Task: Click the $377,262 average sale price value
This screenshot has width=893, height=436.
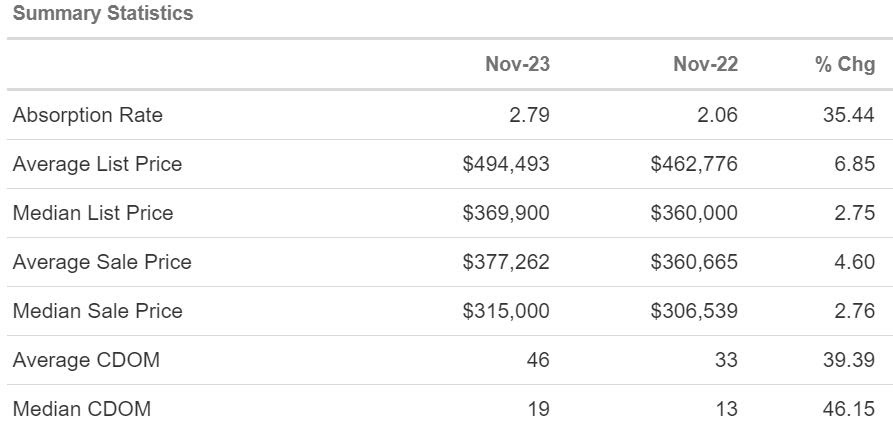Action: pos(506,262)
